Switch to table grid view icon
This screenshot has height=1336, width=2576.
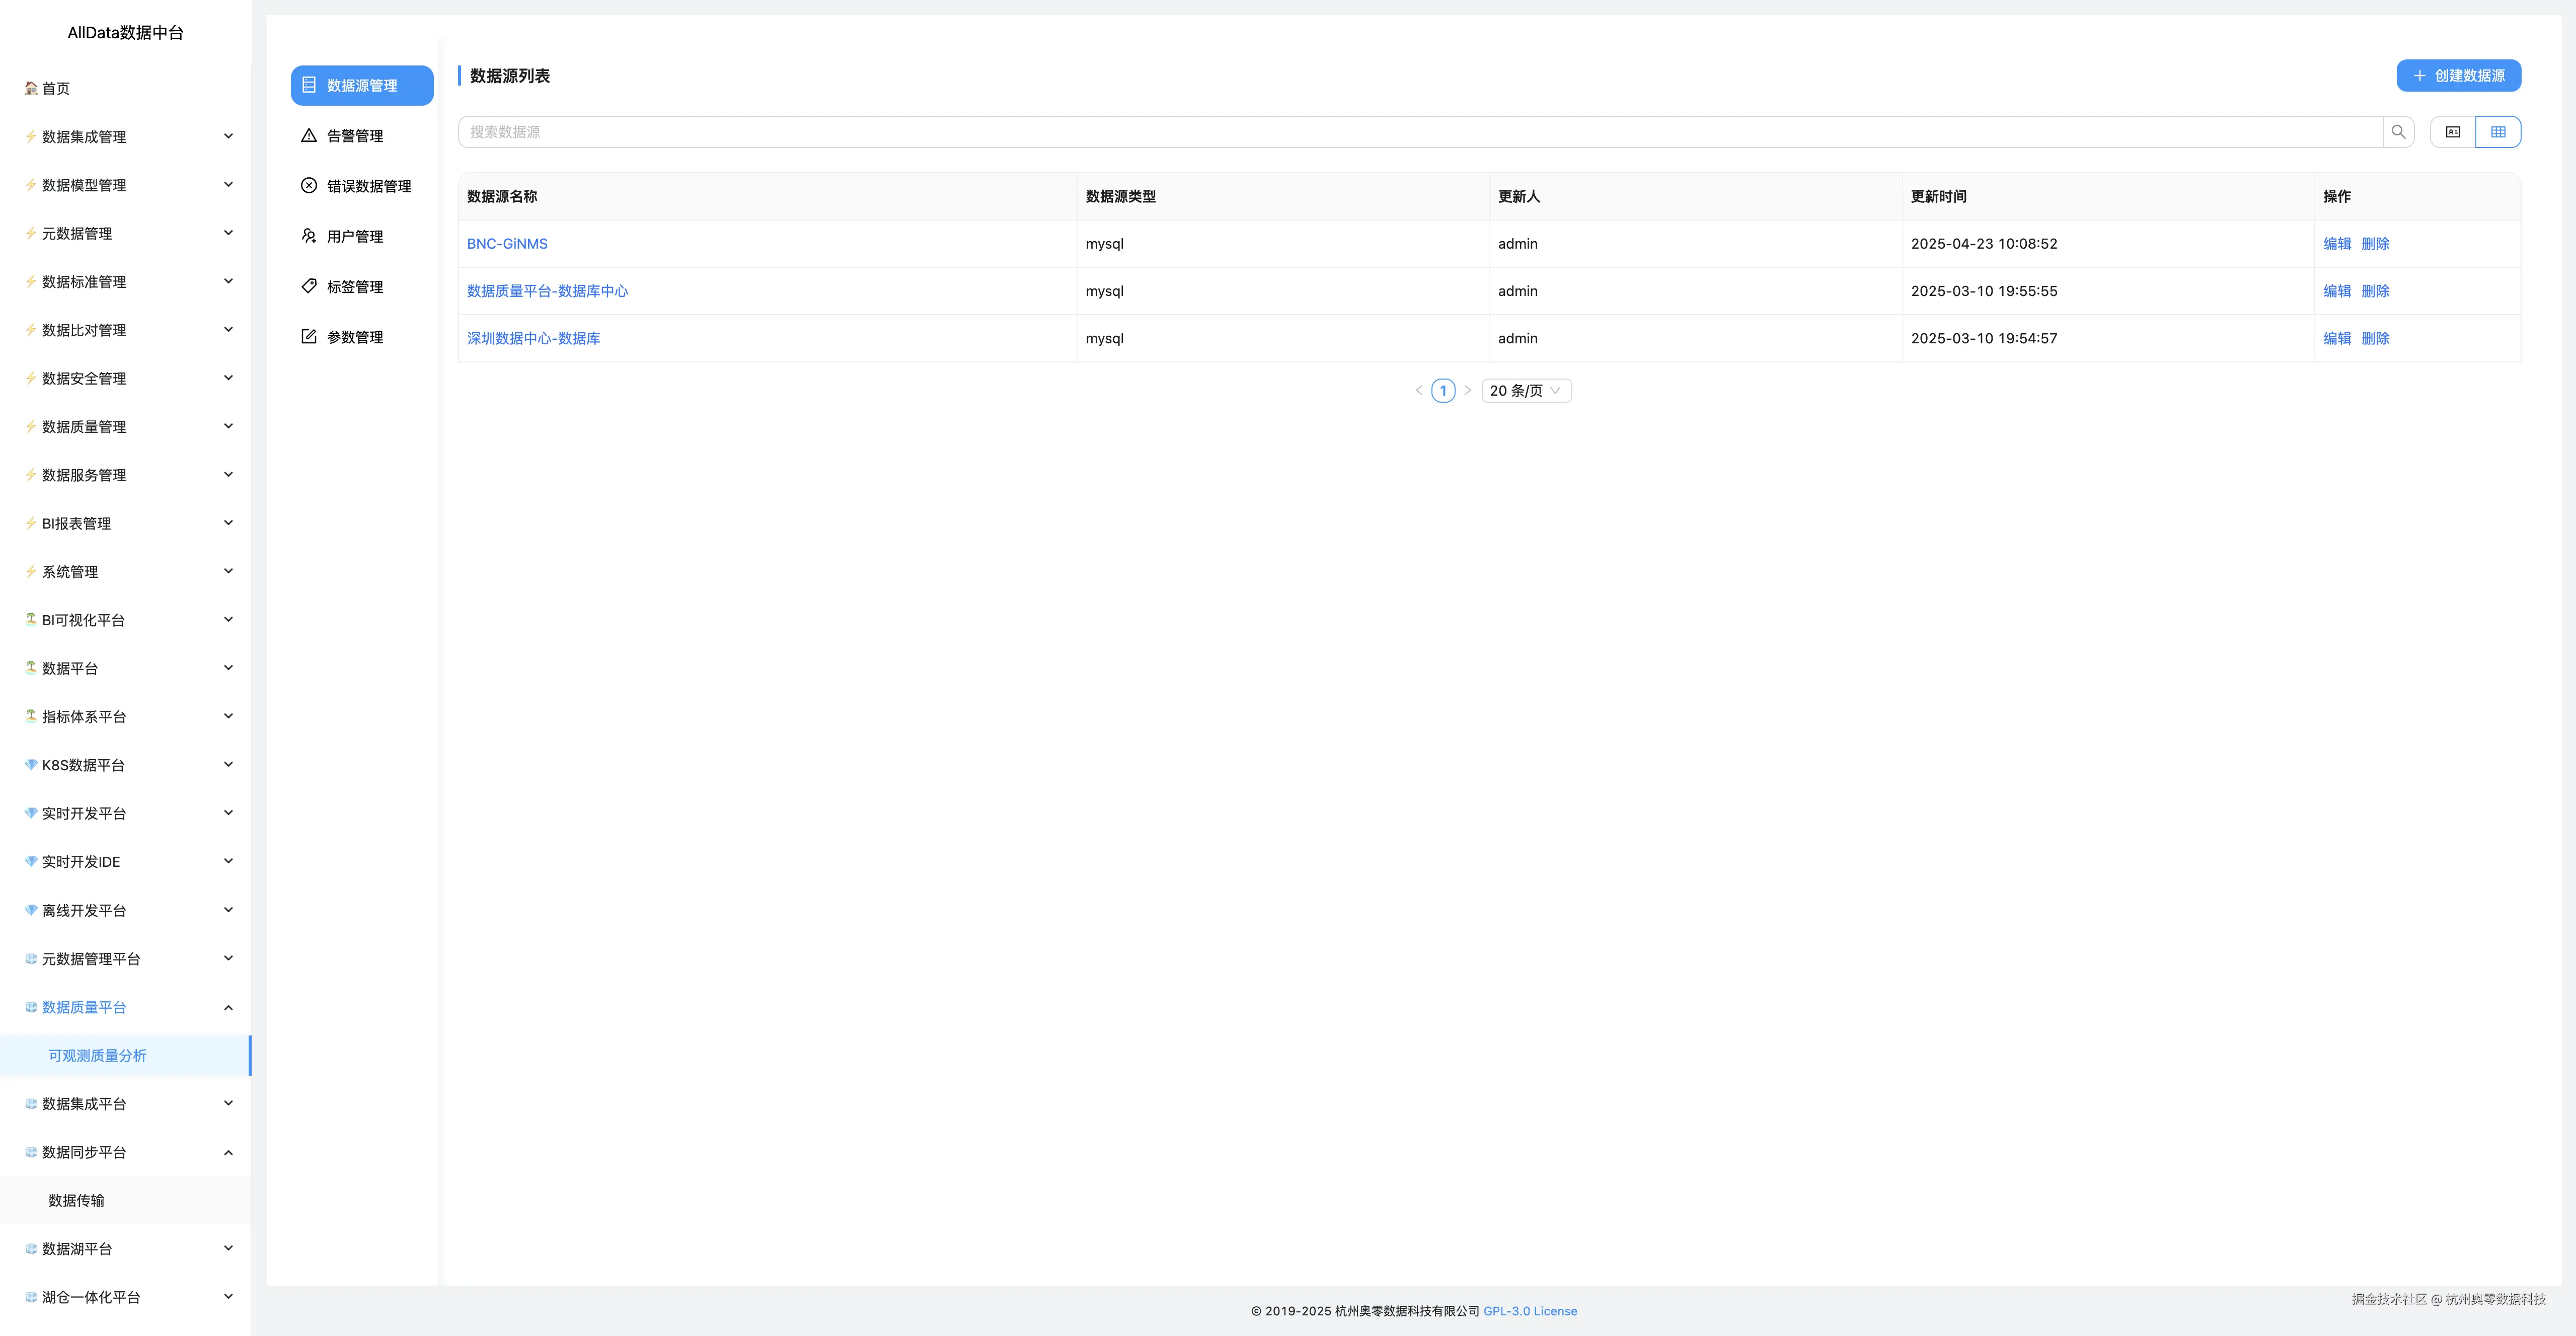(x=2497, y=132)
